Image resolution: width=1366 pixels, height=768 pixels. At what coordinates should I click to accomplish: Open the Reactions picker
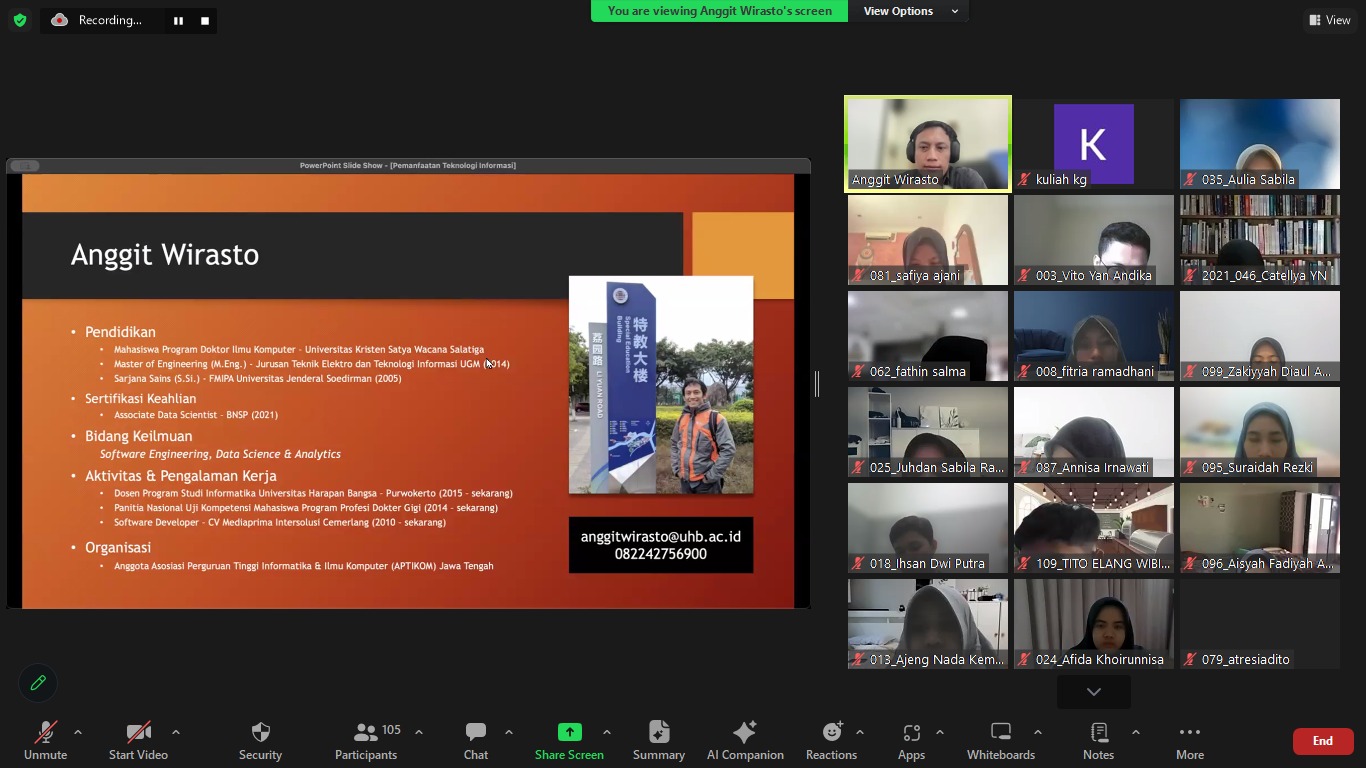tap(831, 741)
